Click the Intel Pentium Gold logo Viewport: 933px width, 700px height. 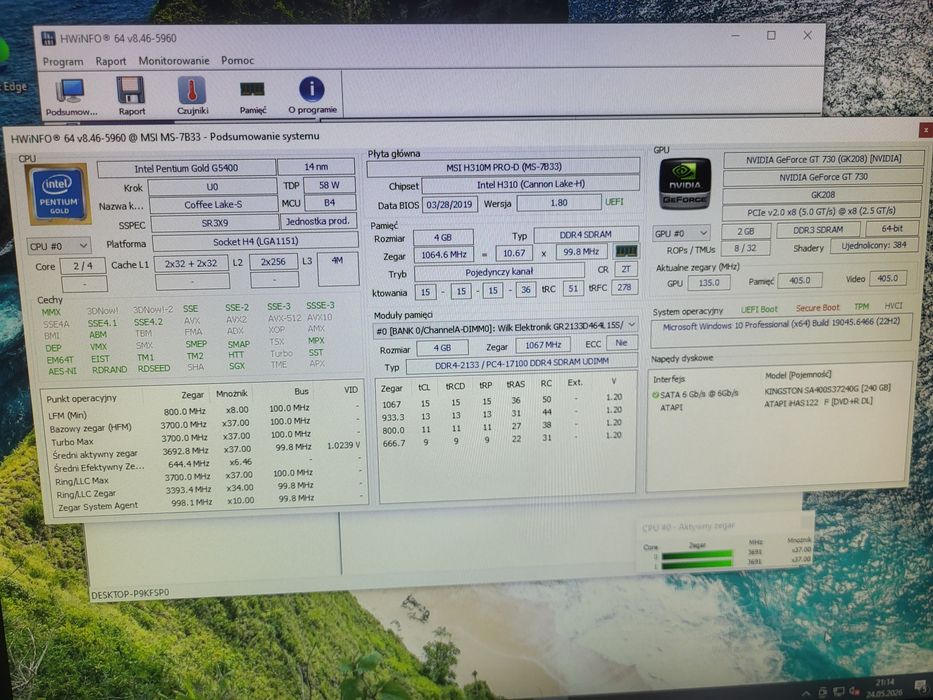pyautogui.click(x=58, y=194)
